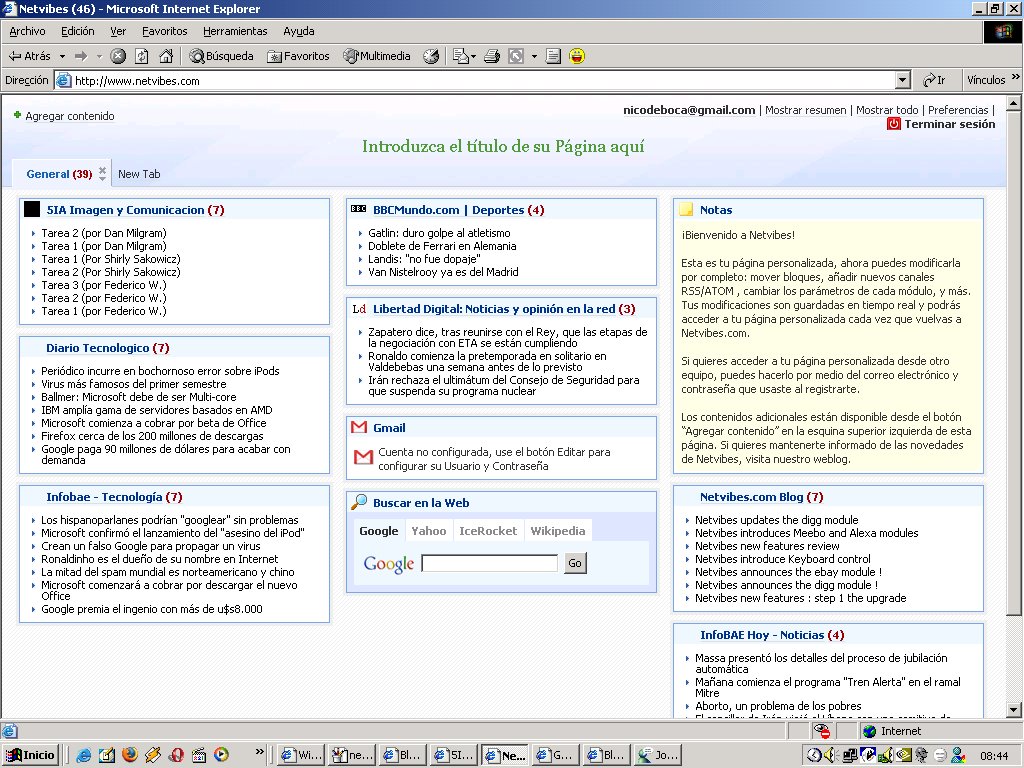Click the Inicio start button
1024x768 pixels.
coord(30,755)
